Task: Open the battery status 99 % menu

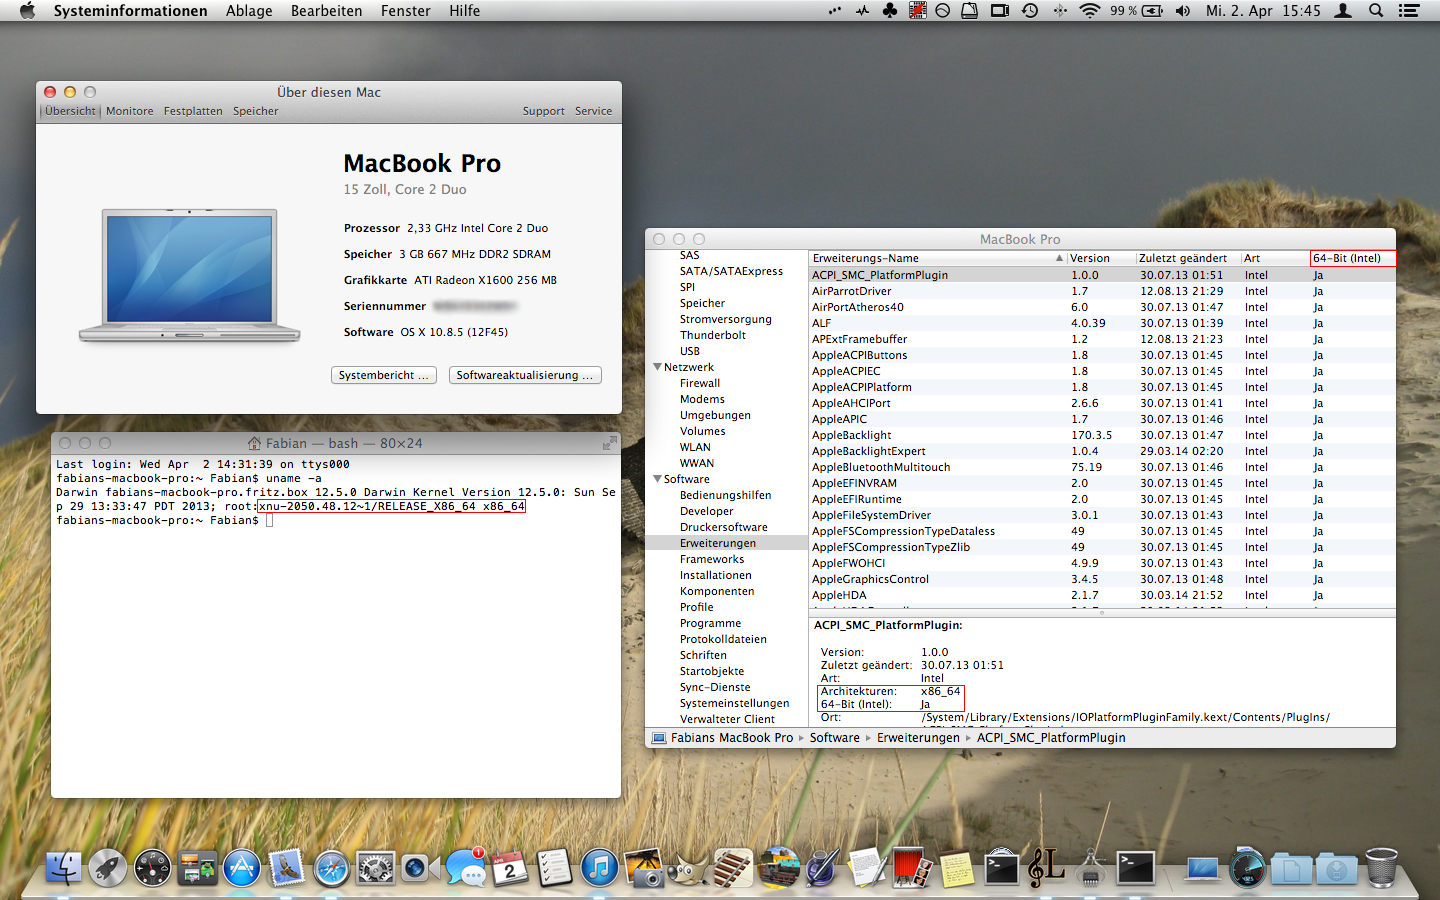Action: point(1136,11)
